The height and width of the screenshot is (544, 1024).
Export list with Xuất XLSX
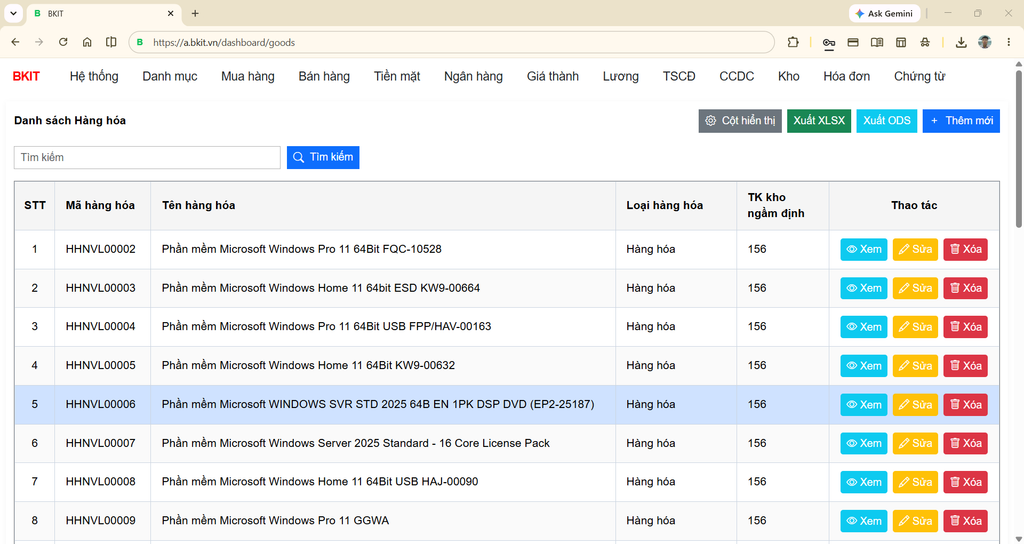[819, 121]
